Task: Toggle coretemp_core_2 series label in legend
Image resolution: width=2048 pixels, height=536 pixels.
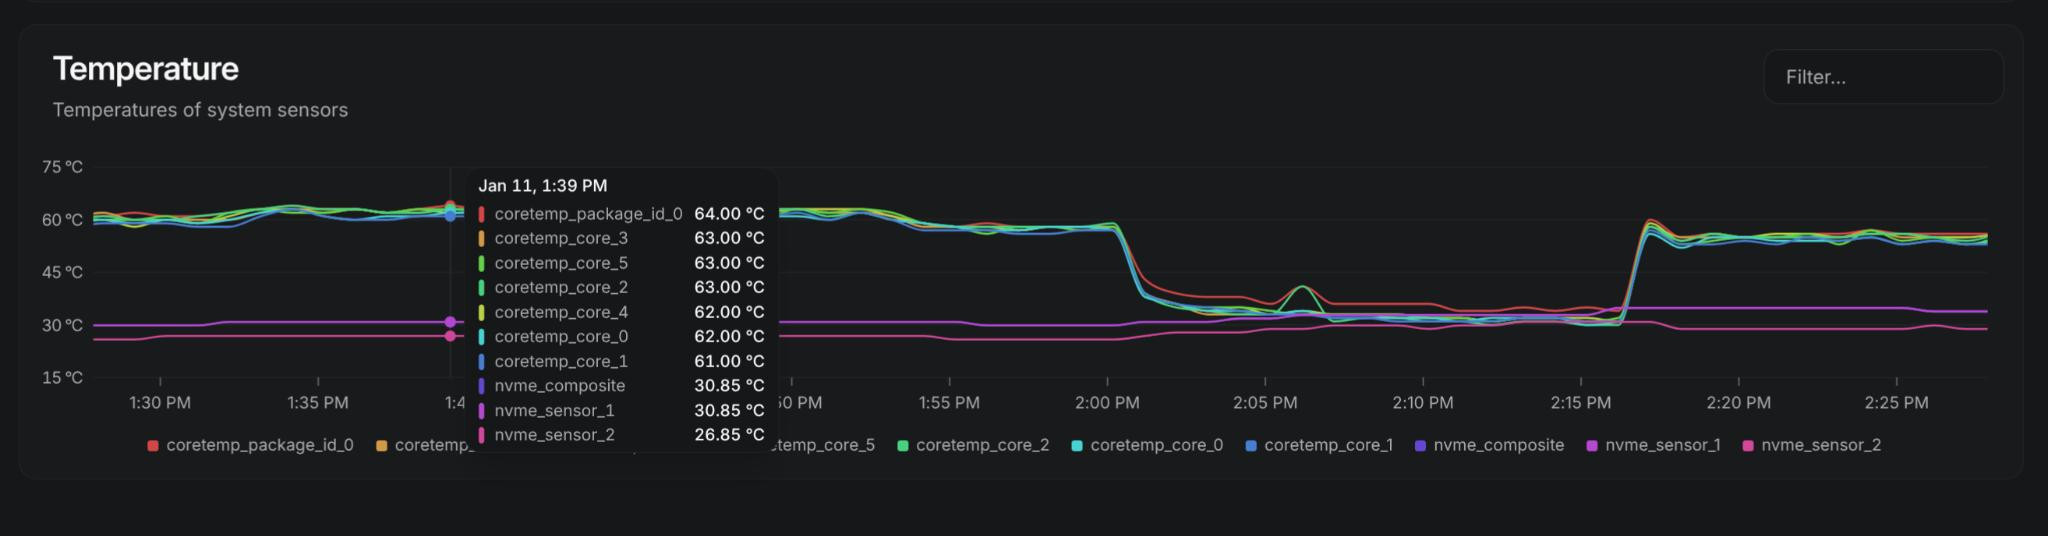Action: point(982,445)
